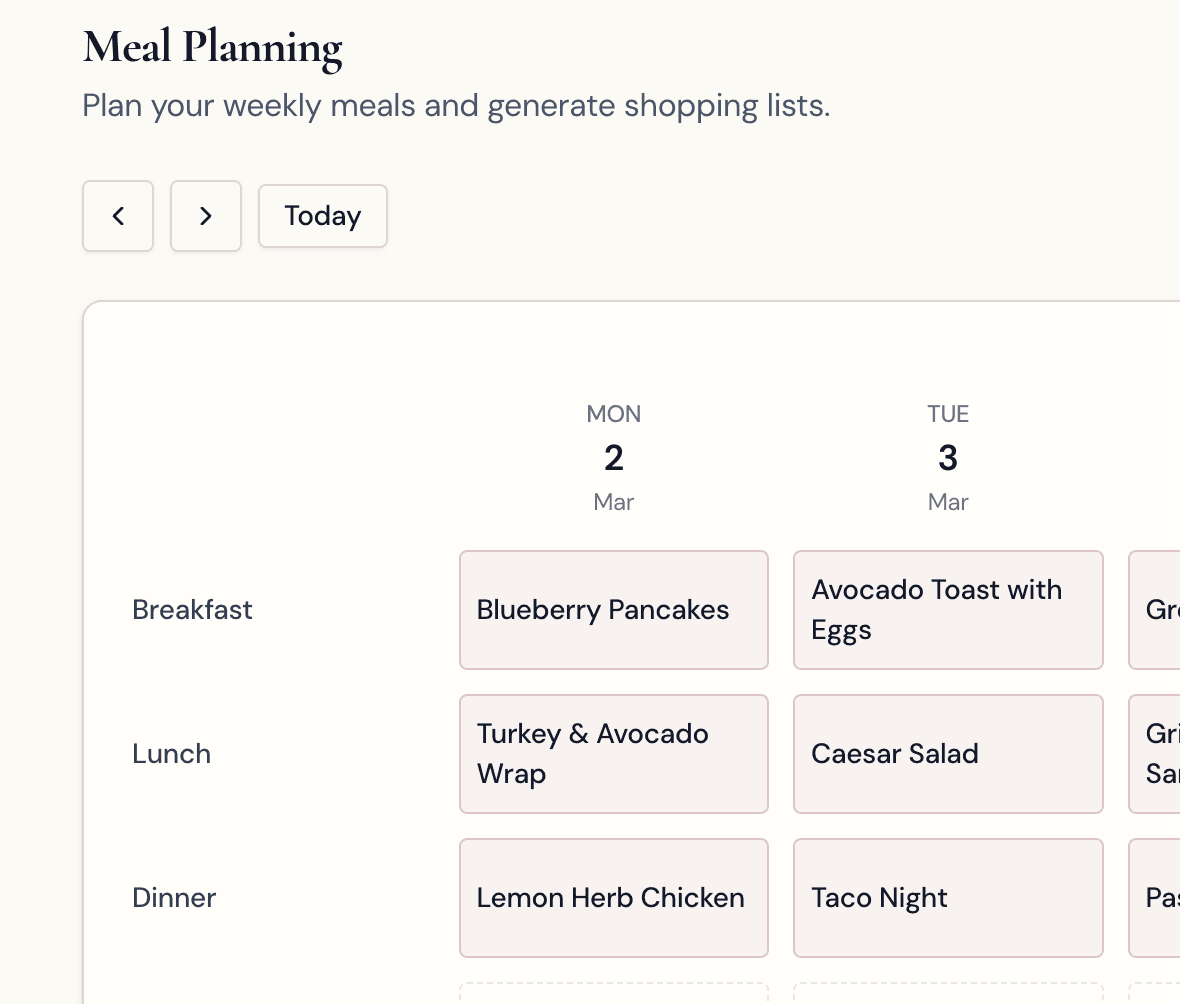This screenshot has width=1180, height=1004.
Task: Select the Breakfast row label
Action: tap(192, 610)
